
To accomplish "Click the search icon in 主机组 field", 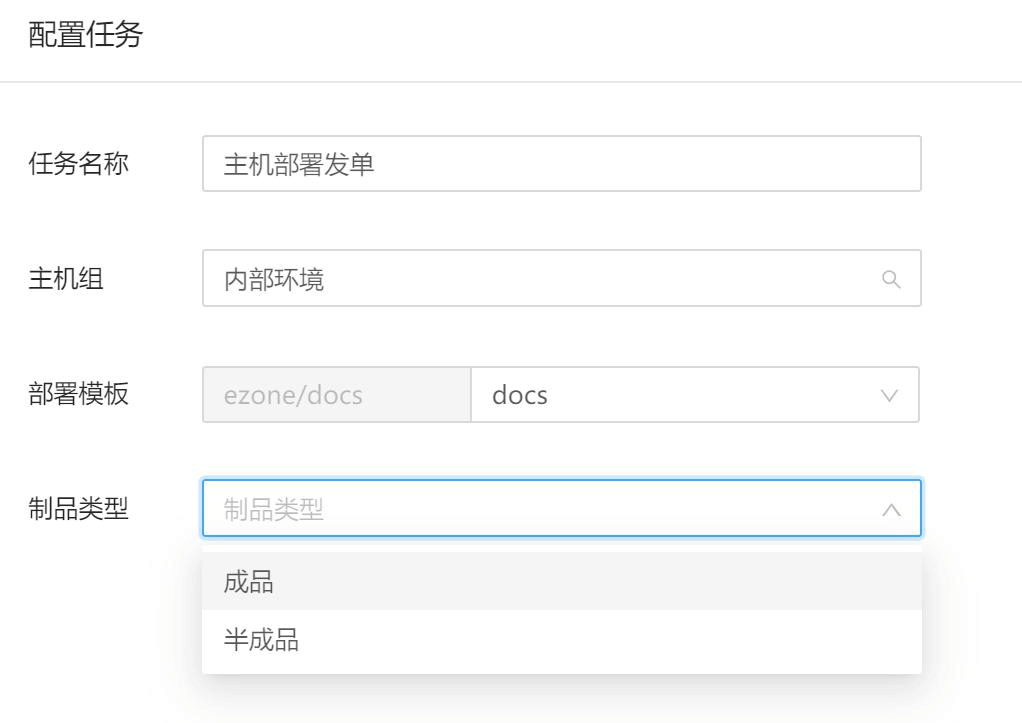I will [890, 279].
